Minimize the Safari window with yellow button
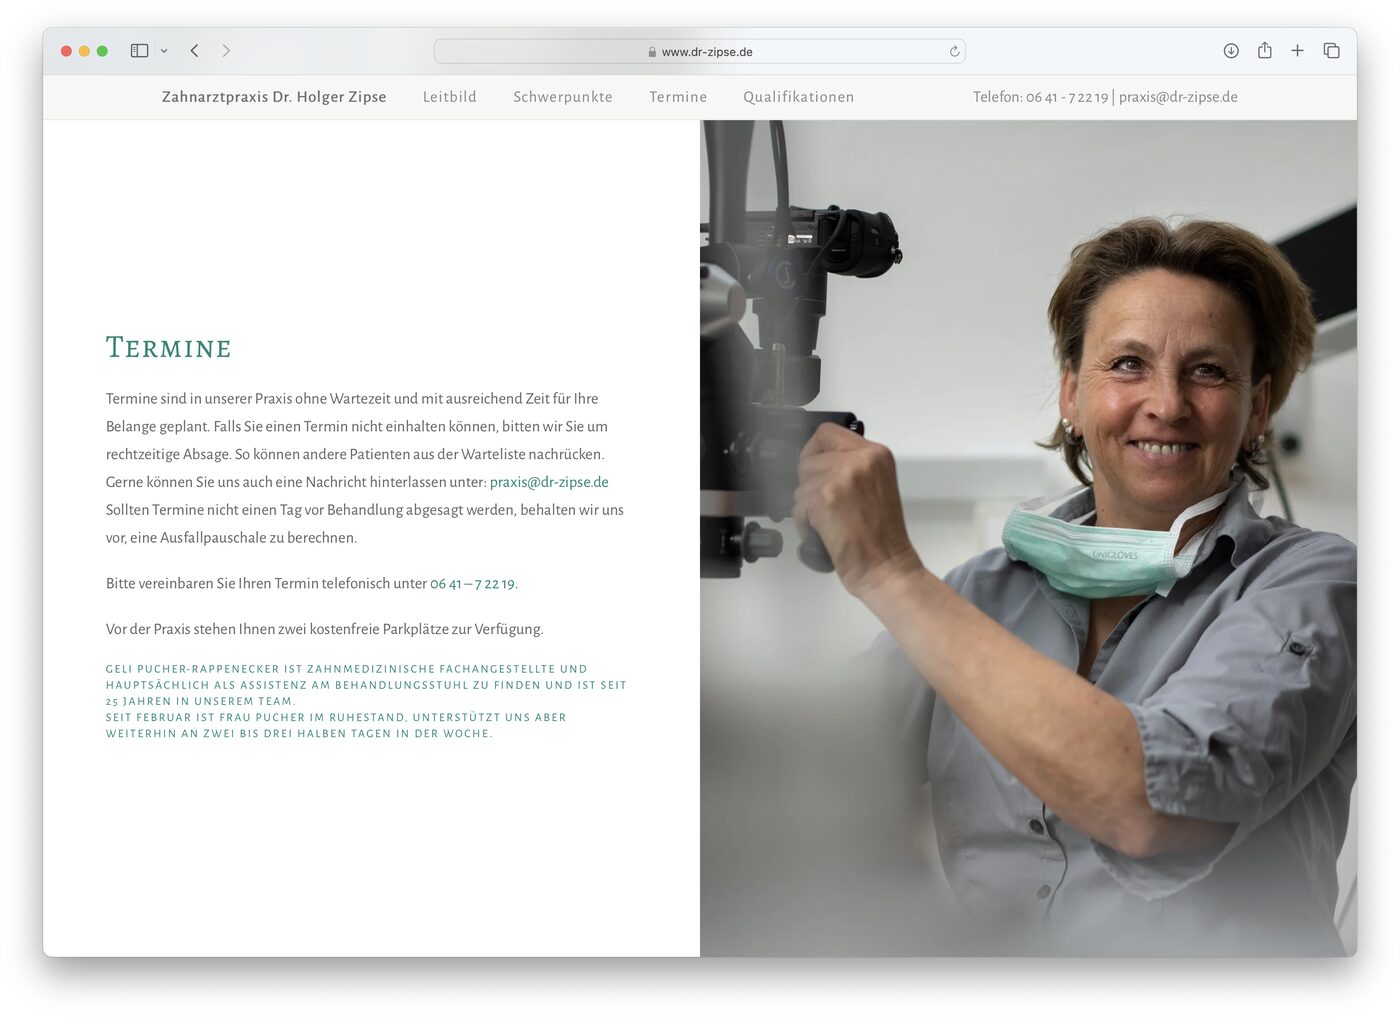The width and height of the screenshot is (1400, 1017). (84, 51)
